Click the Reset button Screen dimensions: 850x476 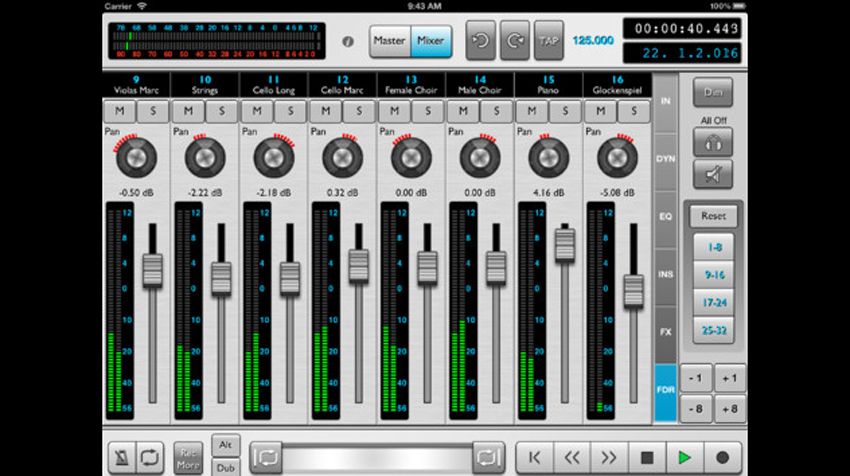pos(713,216)
